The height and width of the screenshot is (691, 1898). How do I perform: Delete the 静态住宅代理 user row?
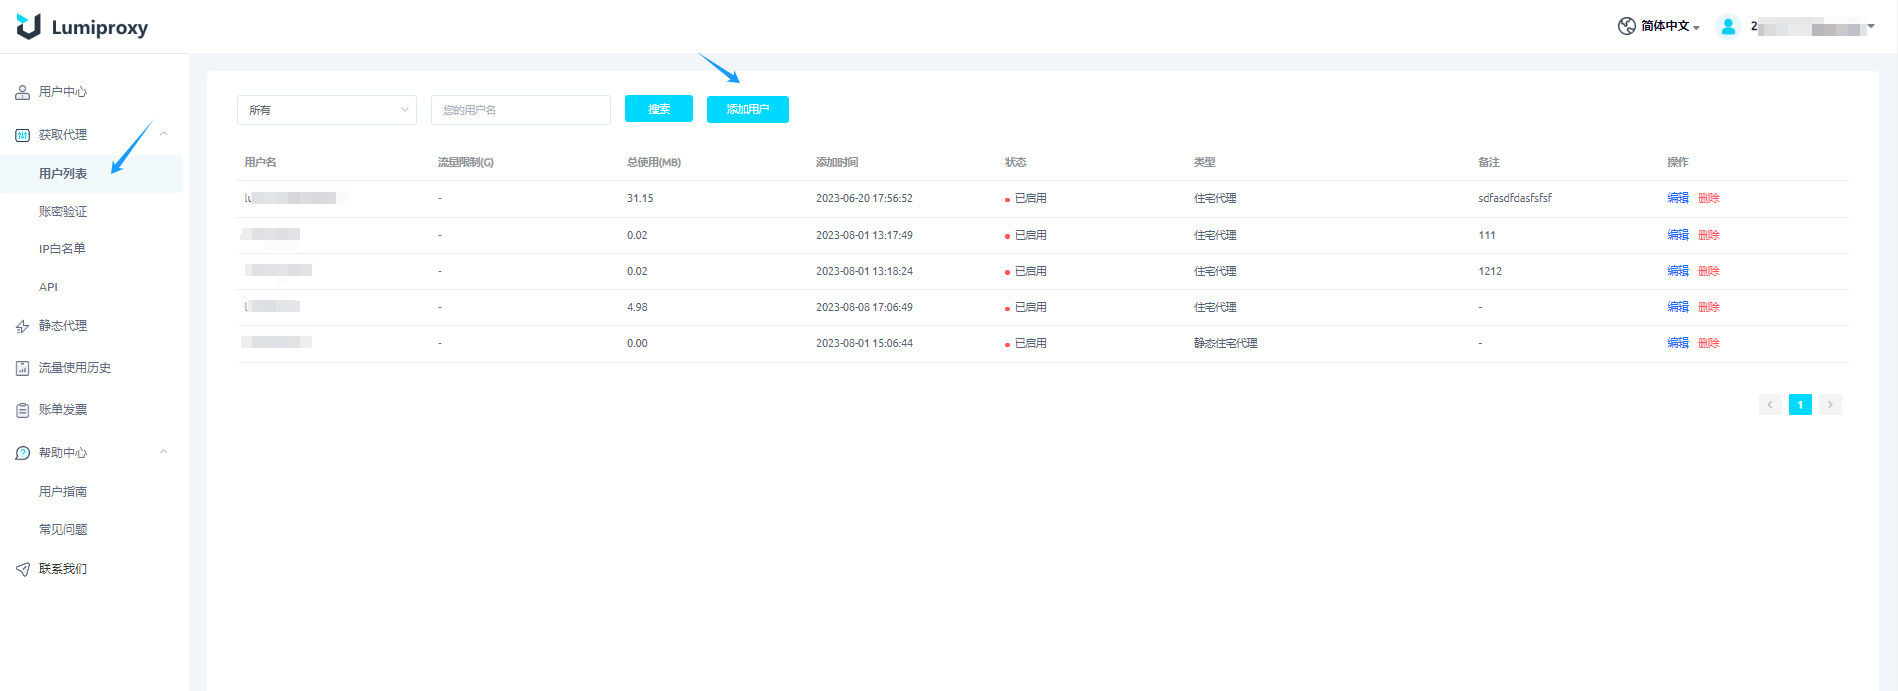coord(1709,343)
